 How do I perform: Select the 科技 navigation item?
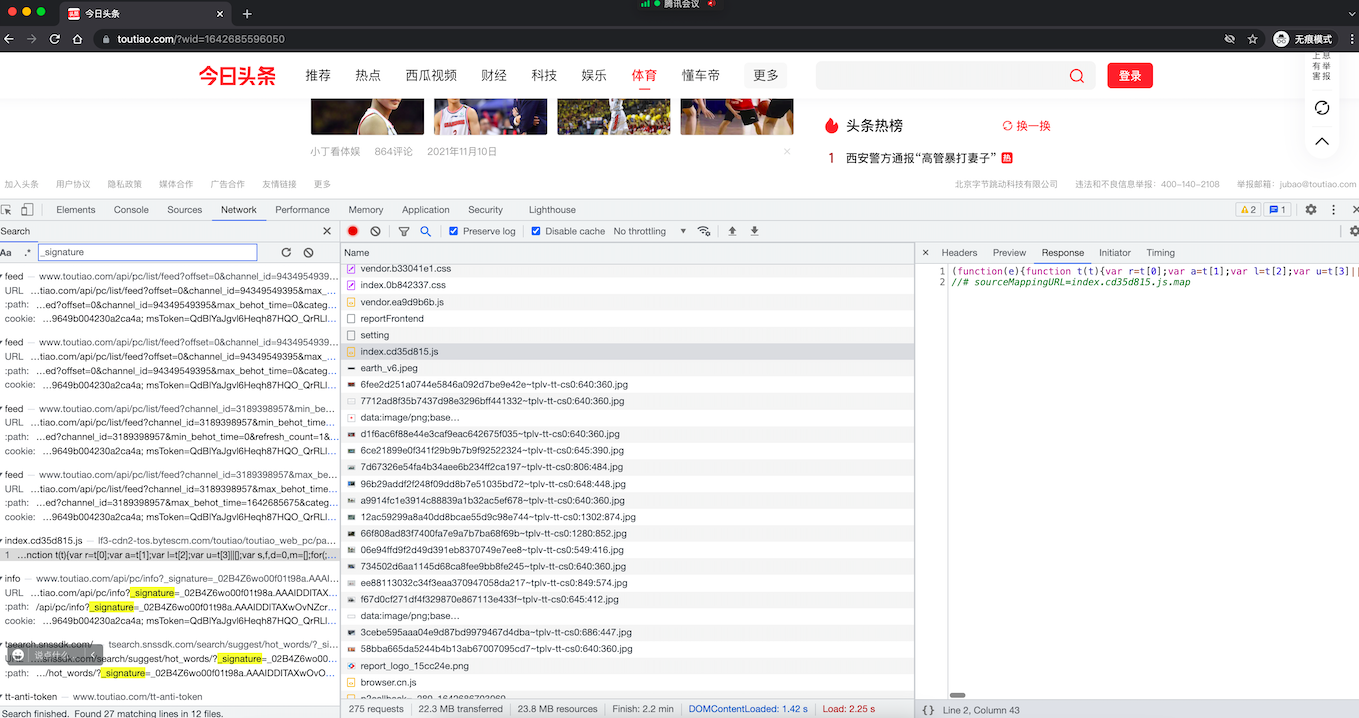[544, 76]
